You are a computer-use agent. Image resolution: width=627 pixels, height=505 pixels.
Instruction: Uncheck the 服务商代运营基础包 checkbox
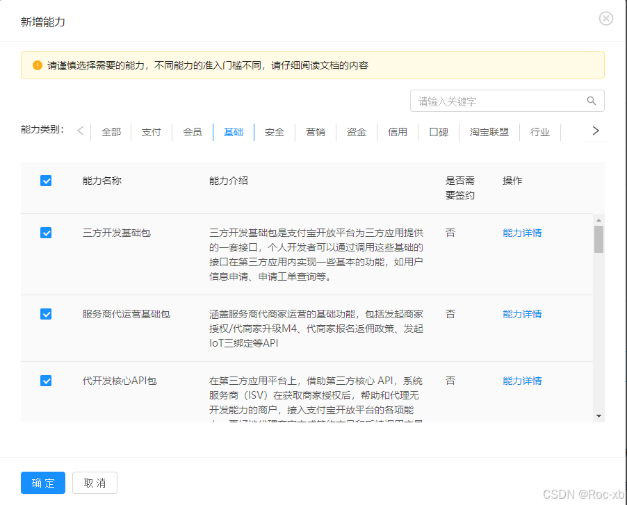coord(46,314)
